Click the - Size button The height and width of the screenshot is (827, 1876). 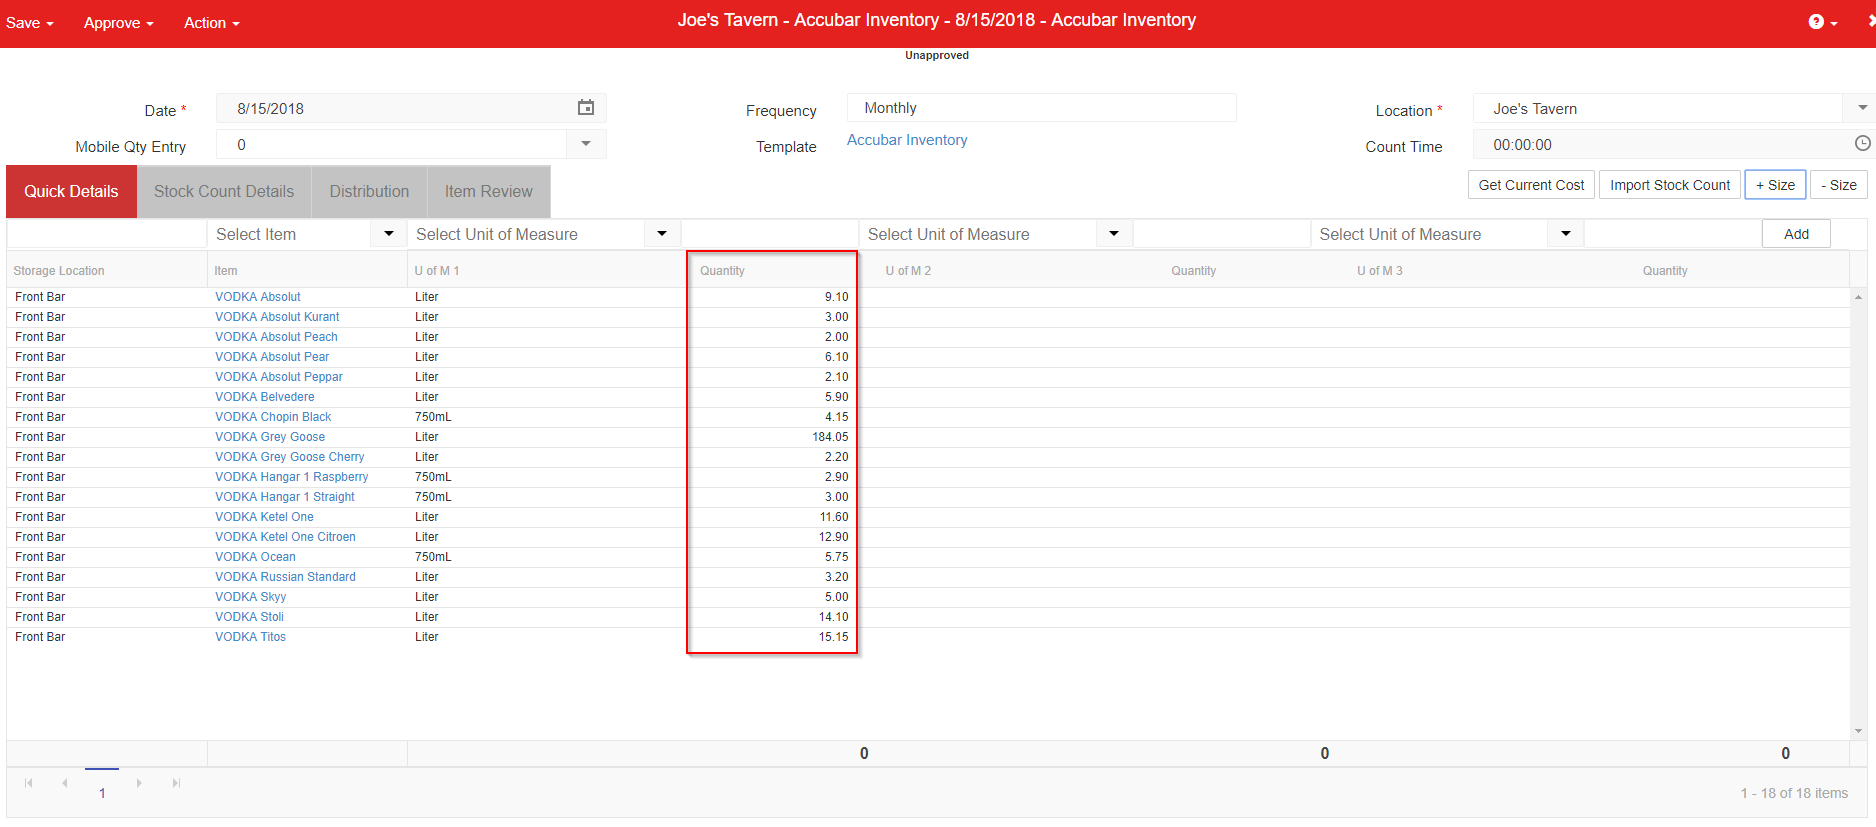1839,185
